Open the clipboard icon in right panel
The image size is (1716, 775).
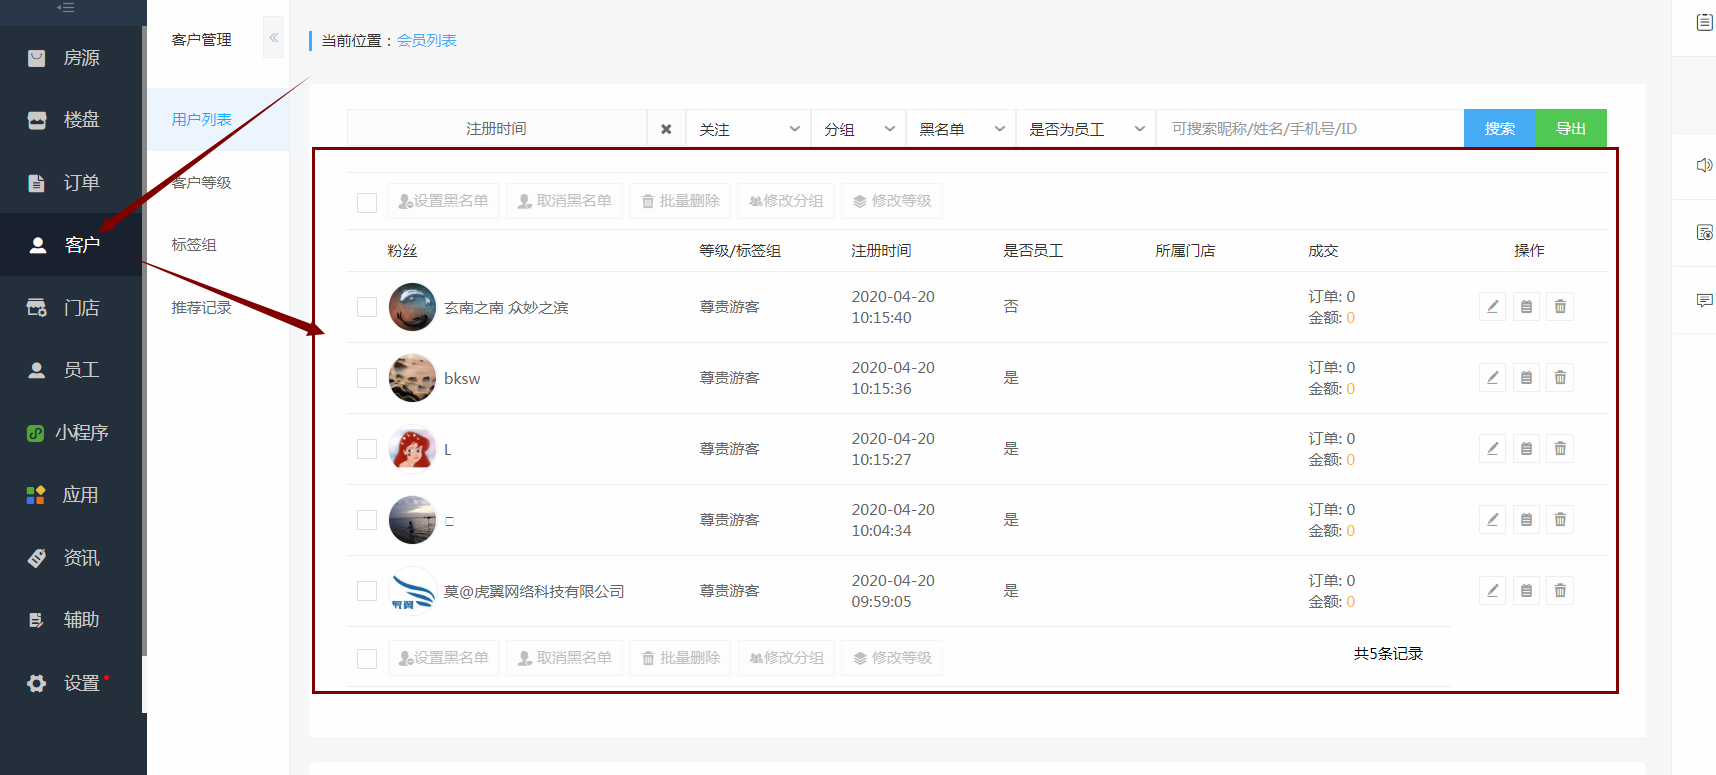(1704, 22)
